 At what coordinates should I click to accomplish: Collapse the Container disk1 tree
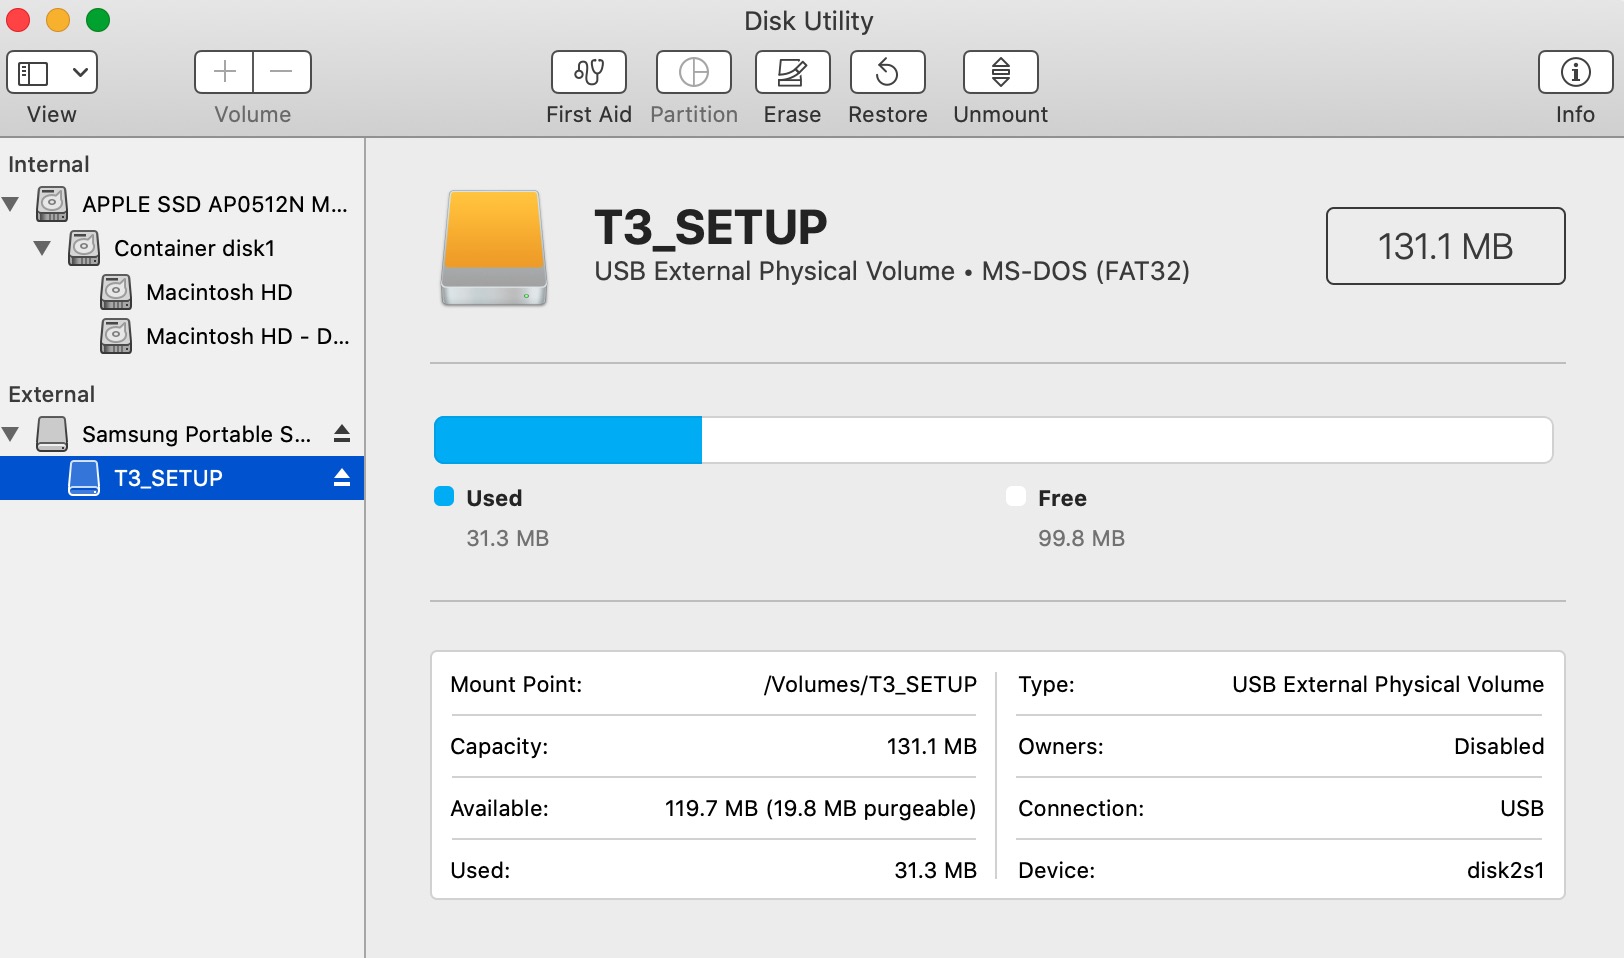[42, 248]
